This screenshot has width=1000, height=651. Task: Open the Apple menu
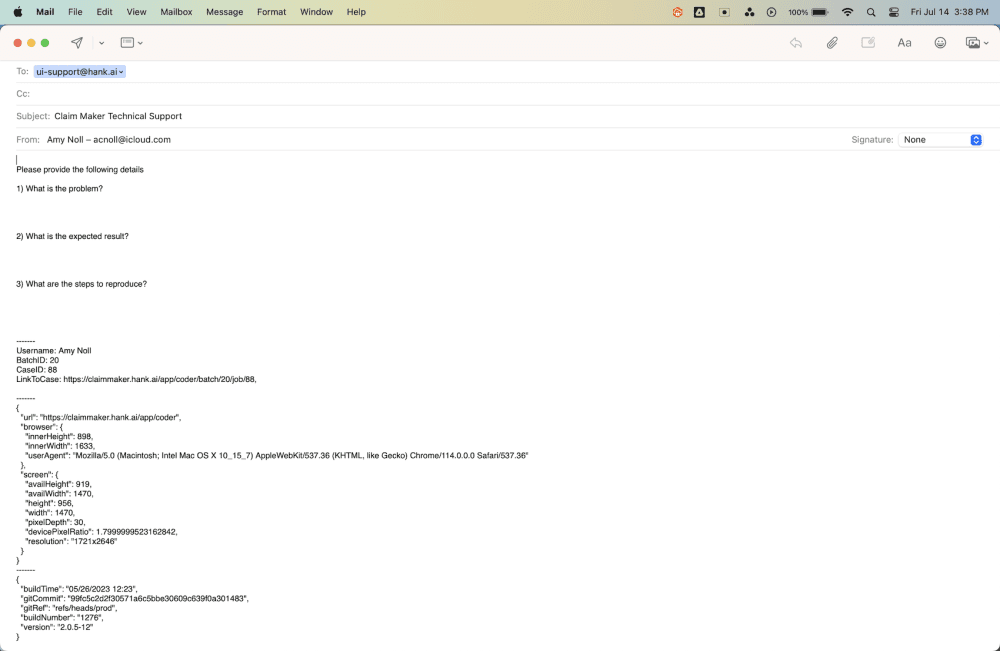pyautogui.click(x=18, y=11)
